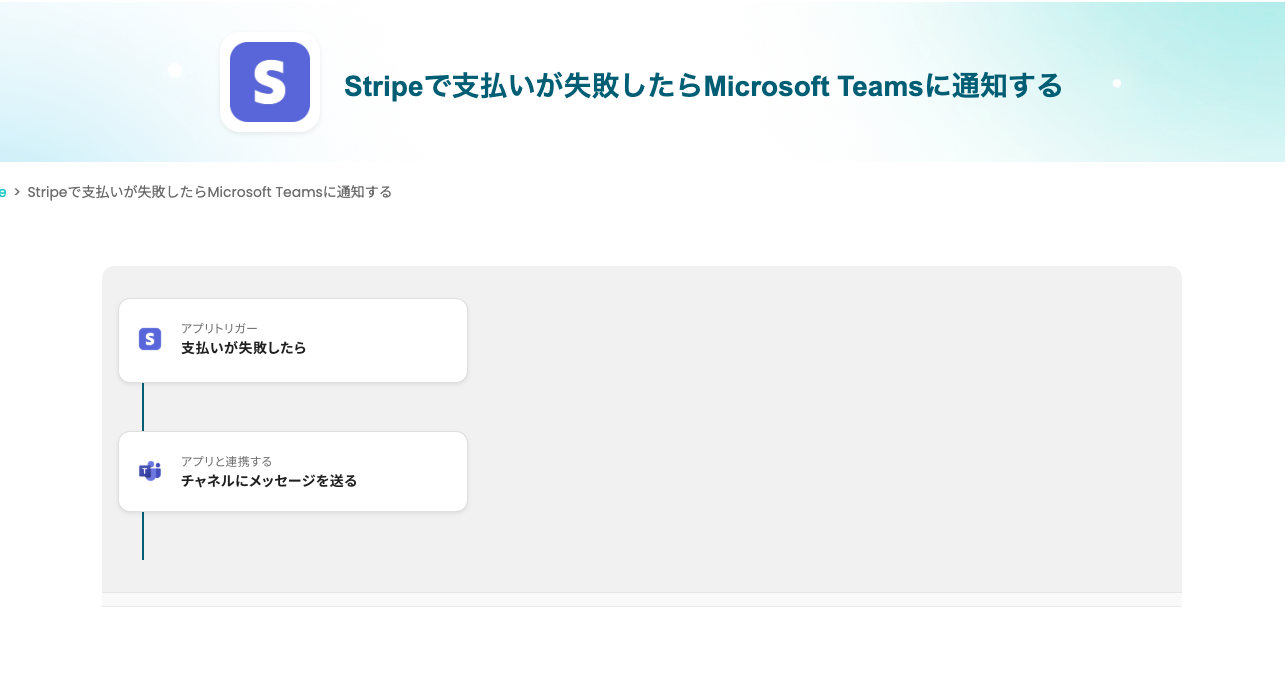Click the small Stripe icon in the trigger card
The width and height of the screenshot is (1285, 686).
(x=150, y=339)
